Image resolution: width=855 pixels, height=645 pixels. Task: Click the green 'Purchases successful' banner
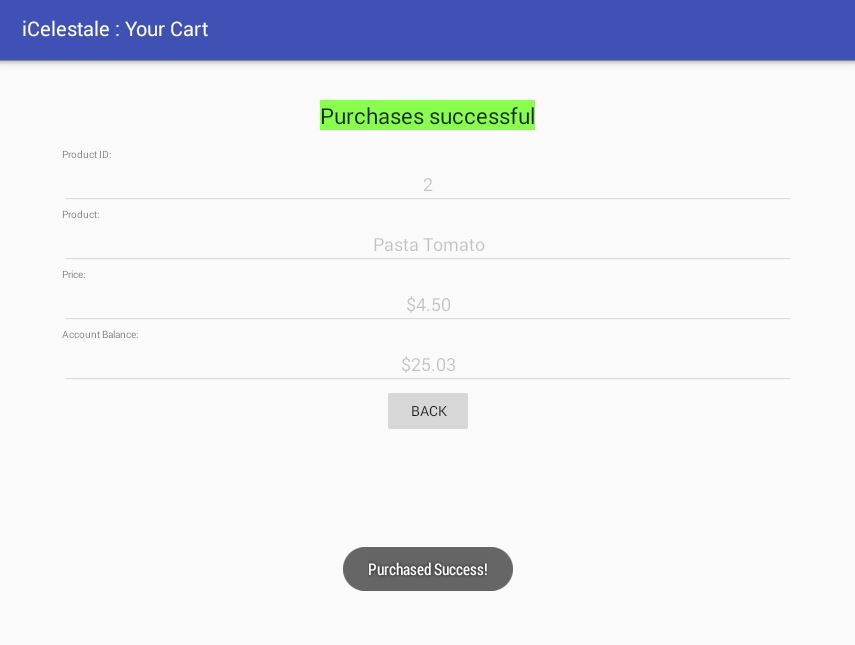click(x=427, y=116)
